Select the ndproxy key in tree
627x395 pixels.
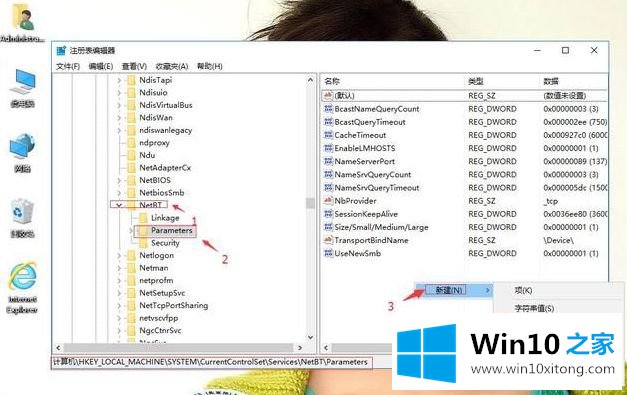pos(154,143)
